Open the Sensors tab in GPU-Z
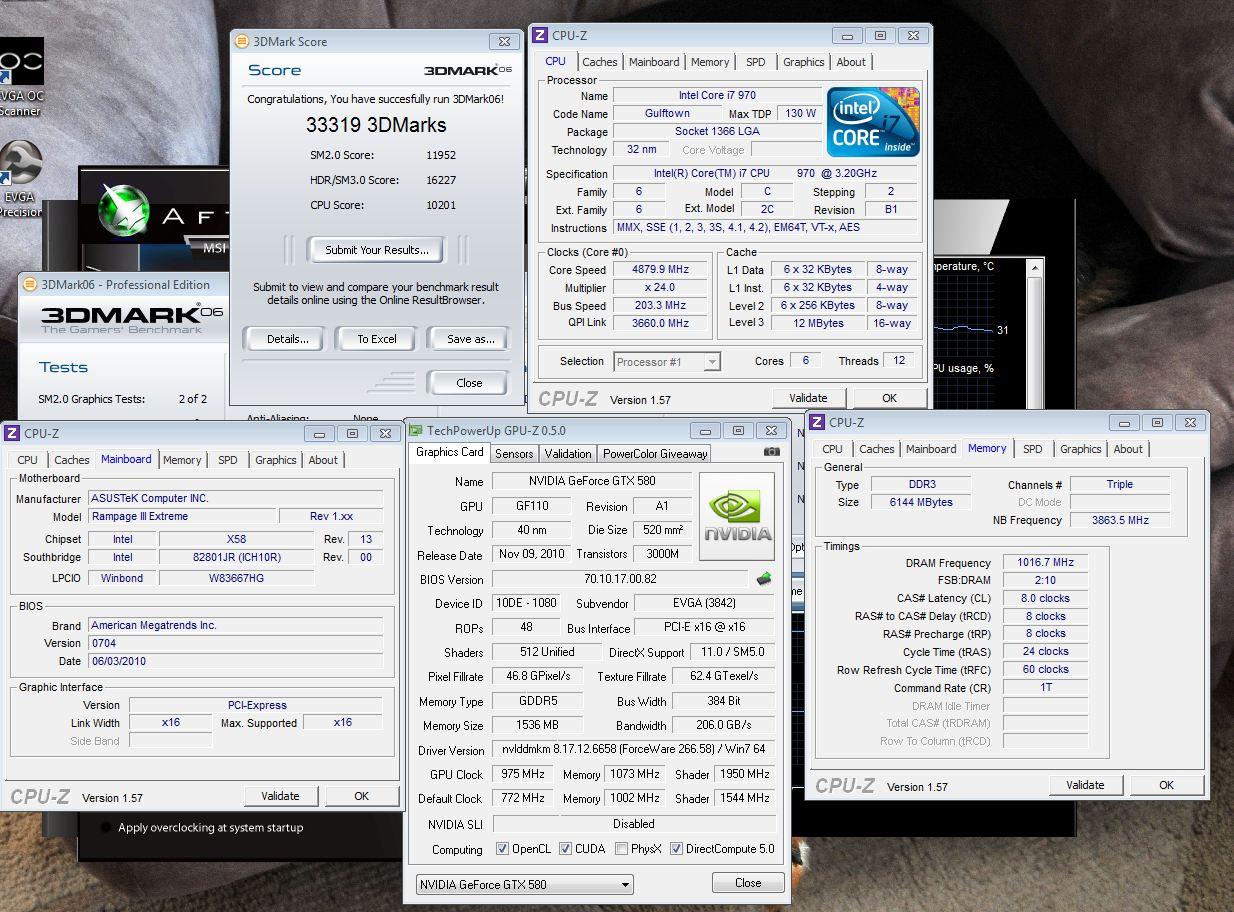 (x=514, y=453)
